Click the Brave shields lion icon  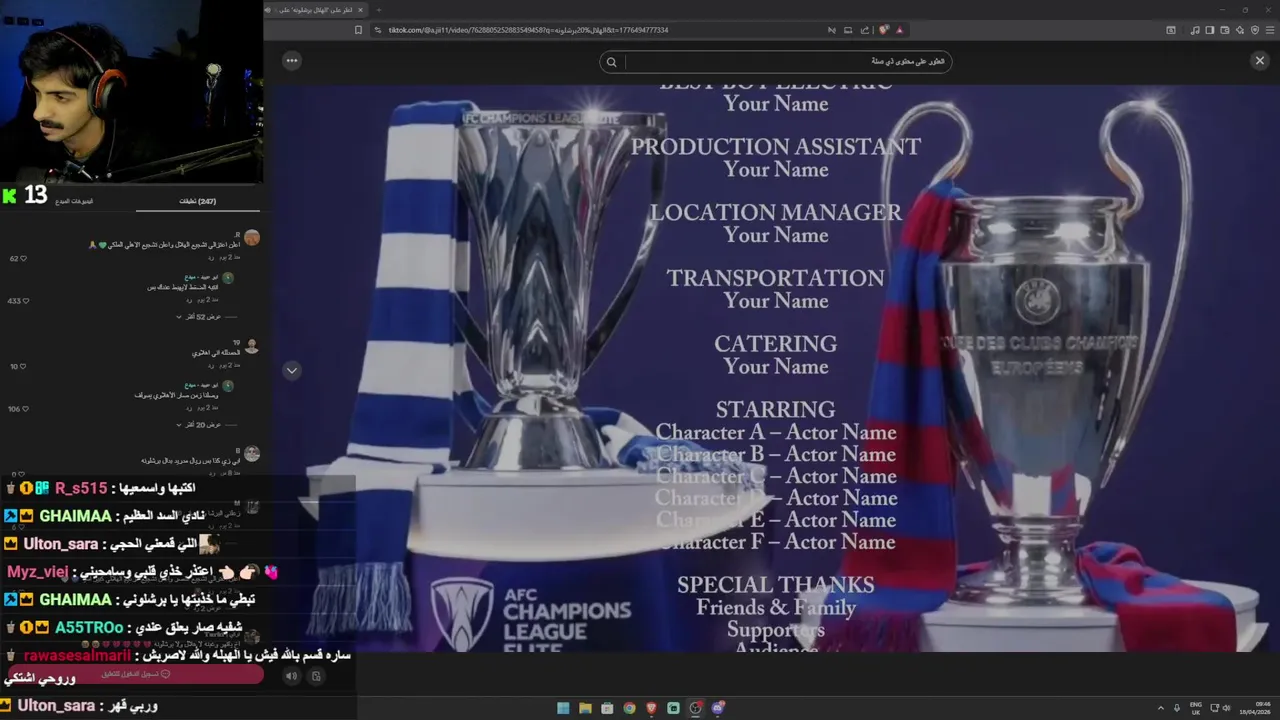click(x=884, y=30)
